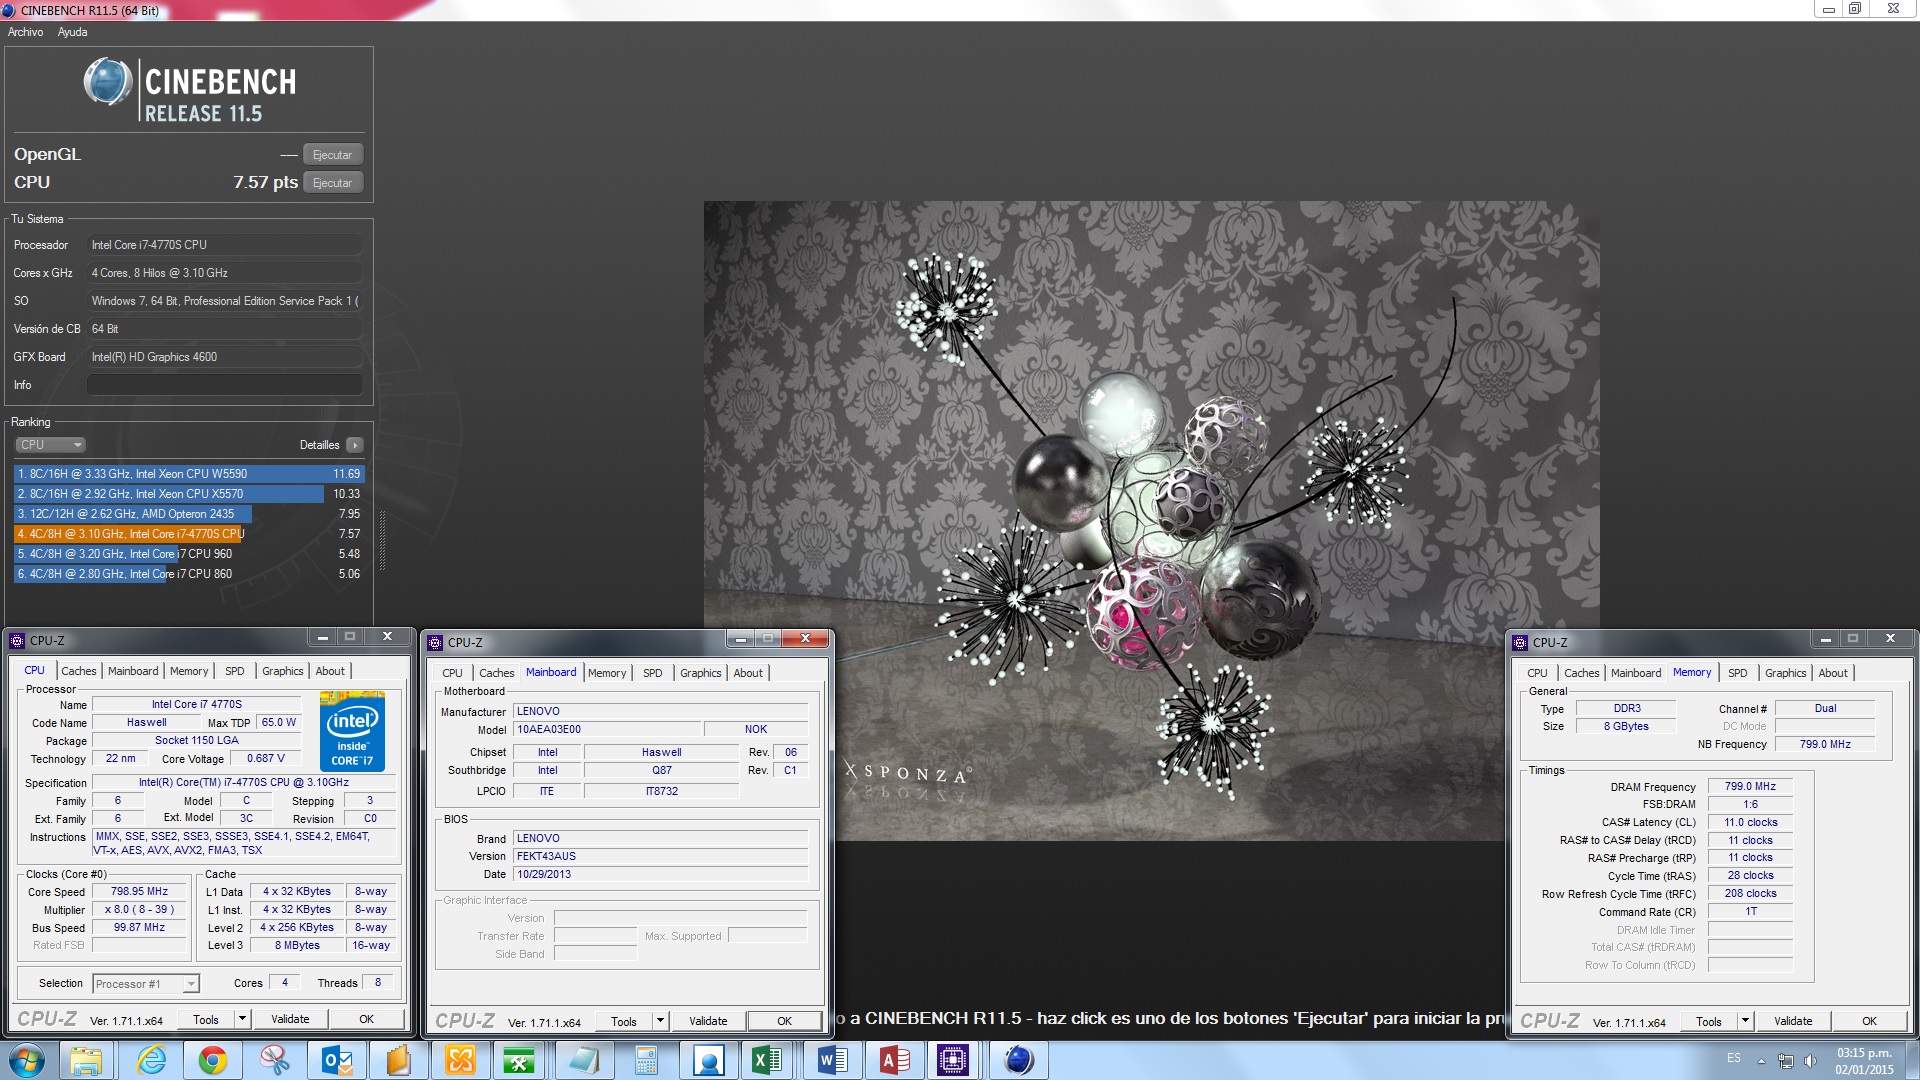This screenshot has height=1080, width=1920.
Task: Run the OpenGL test with Ejecutar
Action: (x=332, y=155)
